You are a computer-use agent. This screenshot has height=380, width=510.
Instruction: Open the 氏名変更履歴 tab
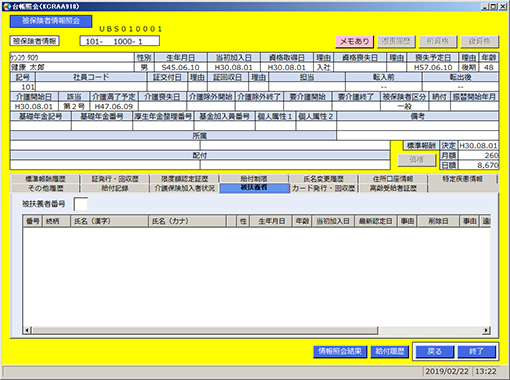[x=323, y=179]
